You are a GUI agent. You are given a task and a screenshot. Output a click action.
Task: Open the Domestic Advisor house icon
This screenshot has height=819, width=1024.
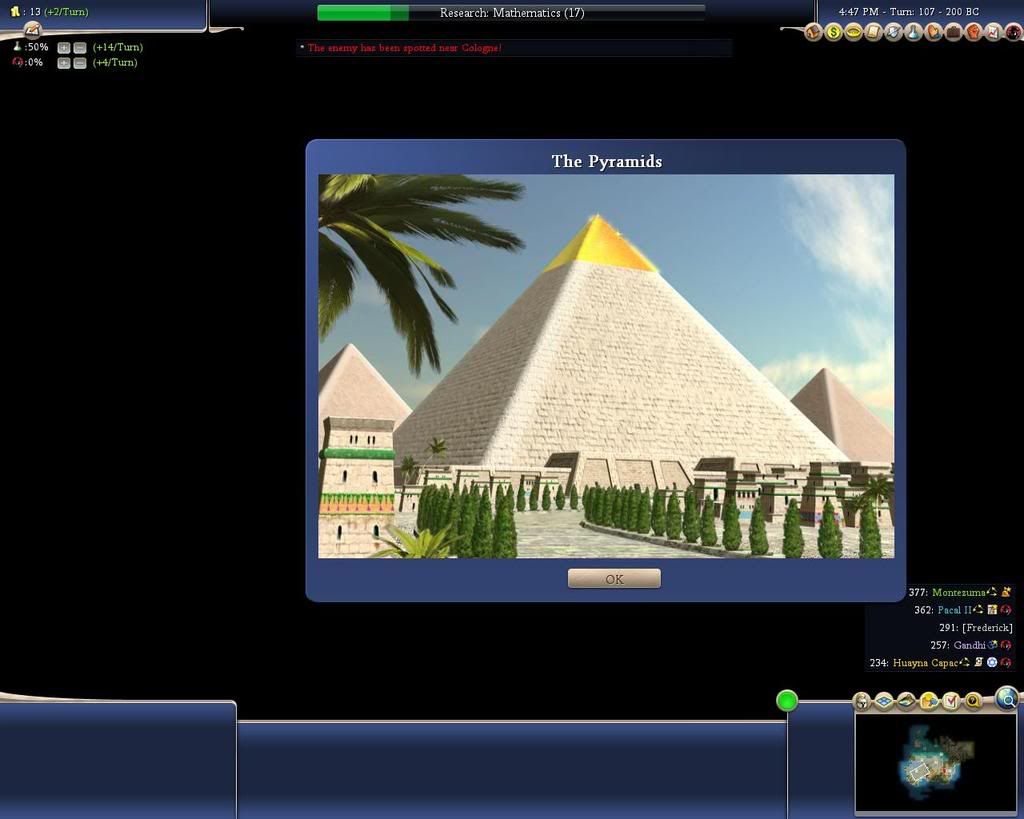(814, 32)
